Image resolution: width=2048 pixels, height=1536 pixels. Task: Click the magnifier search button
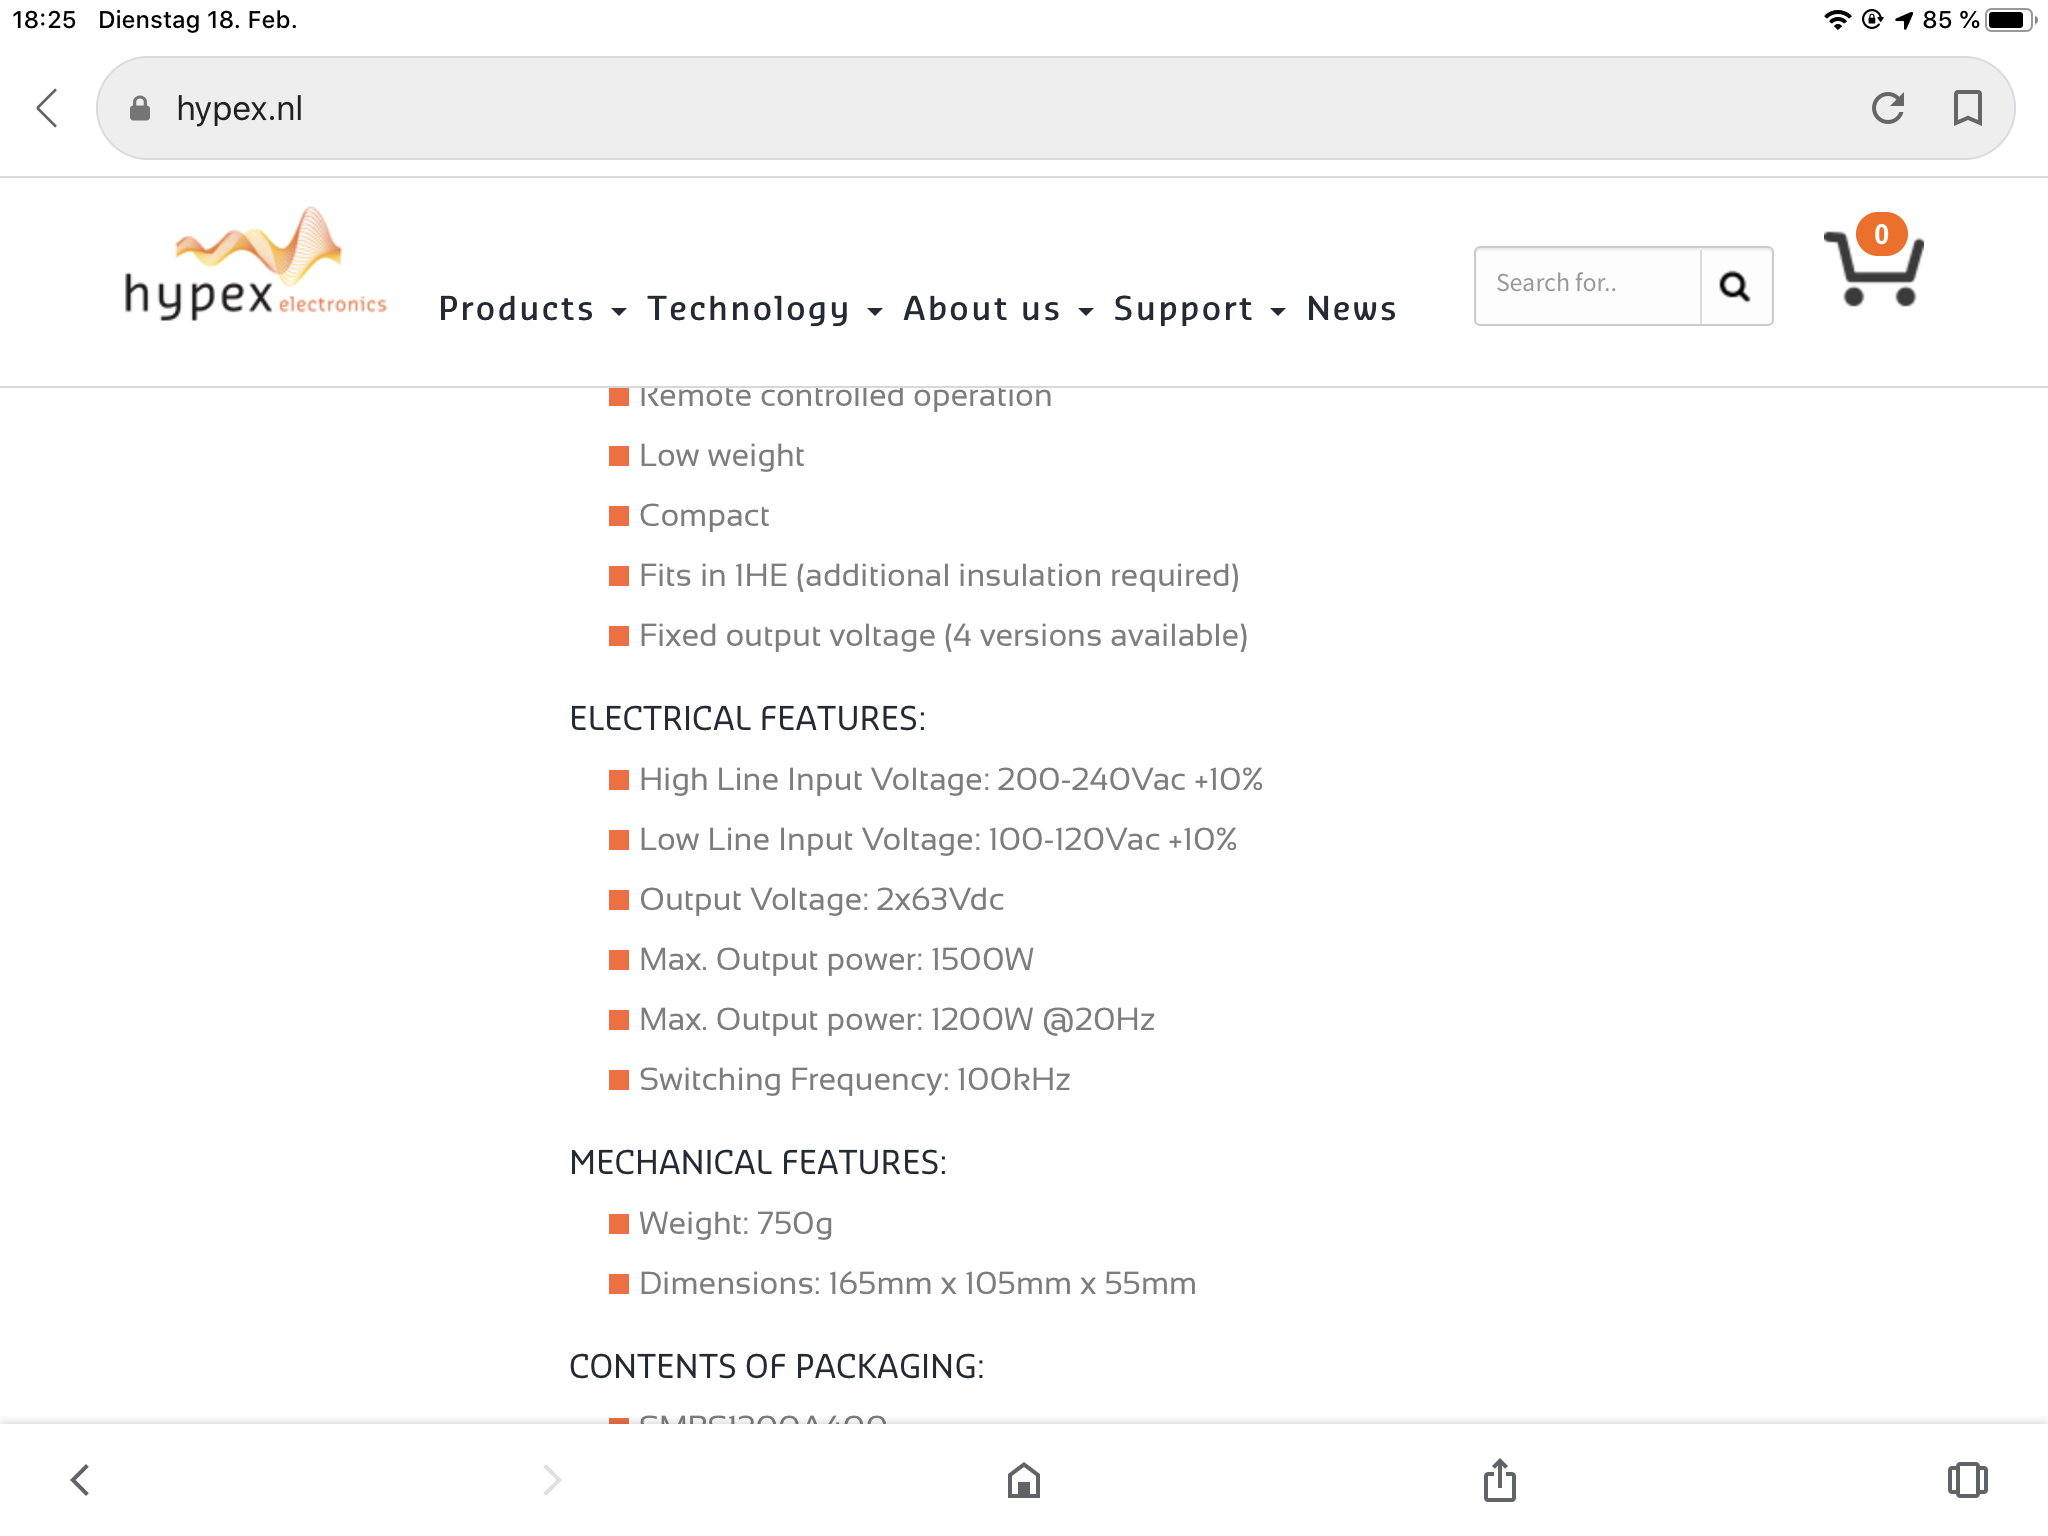point(1736,286)
